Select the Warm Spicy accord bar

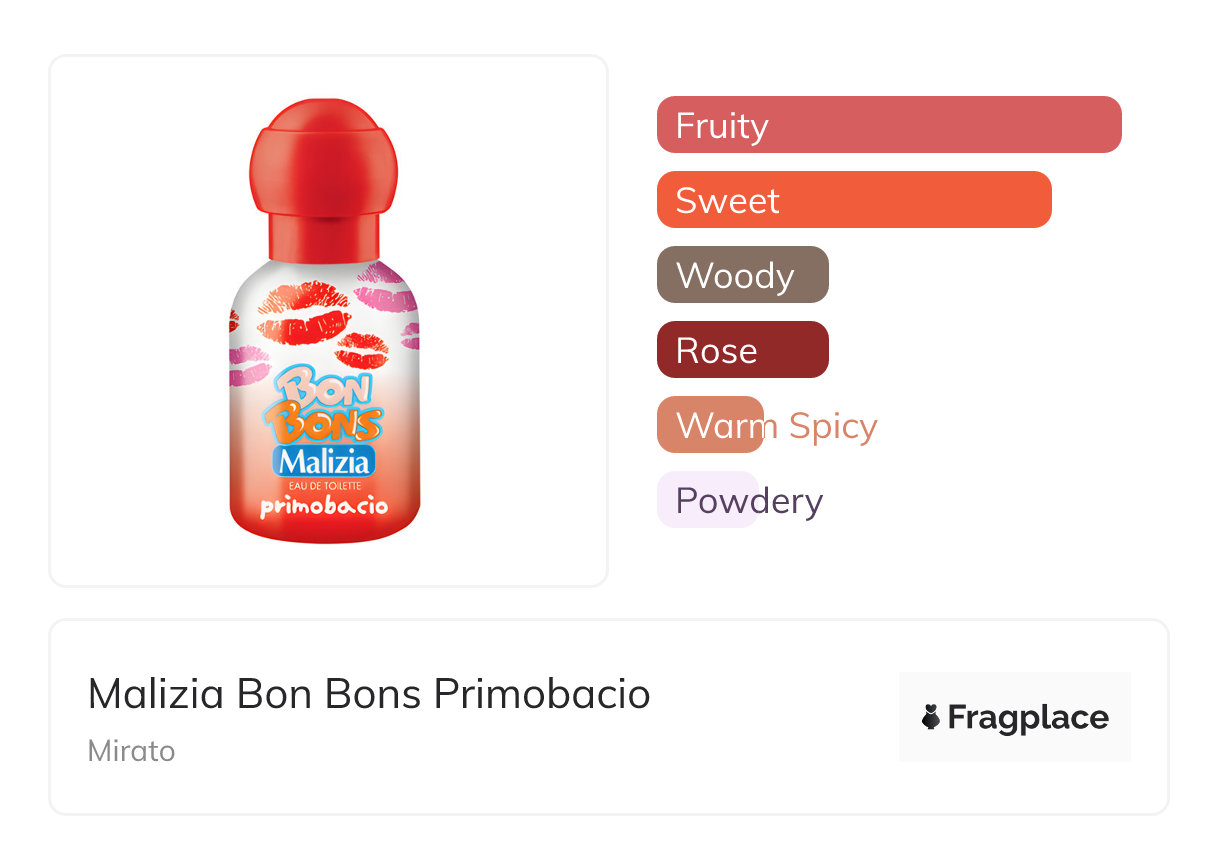pos(710,425)
